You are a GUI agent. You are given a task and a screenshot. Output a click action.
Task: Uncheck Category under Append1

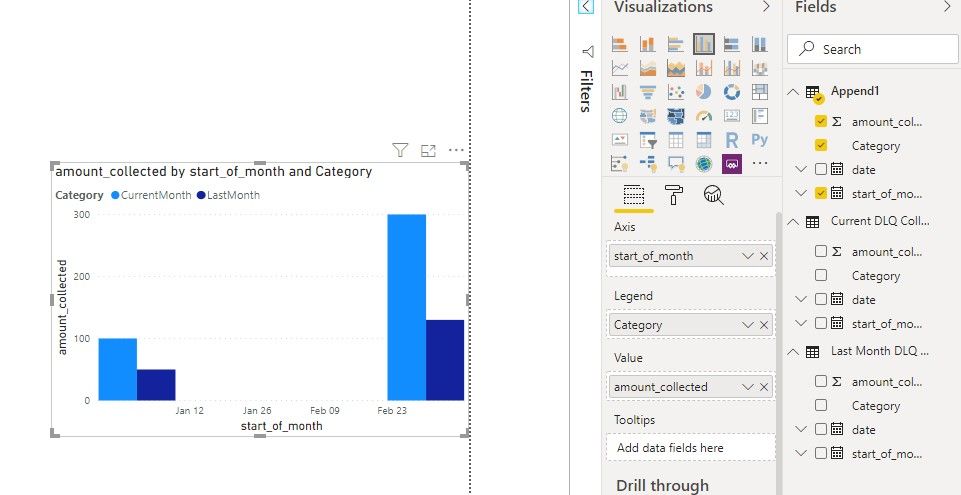click(x=821, y=145)
